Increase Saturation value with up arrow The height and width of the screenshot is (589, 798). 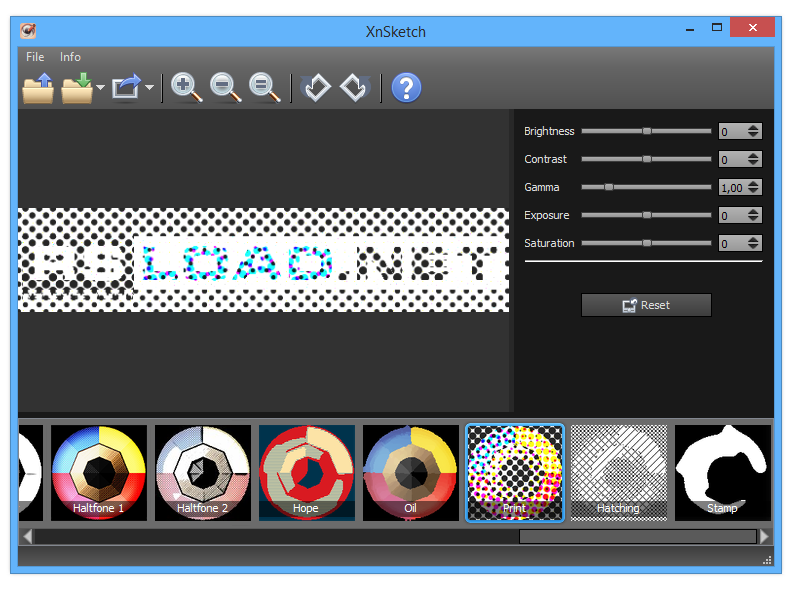click(753, 239)
